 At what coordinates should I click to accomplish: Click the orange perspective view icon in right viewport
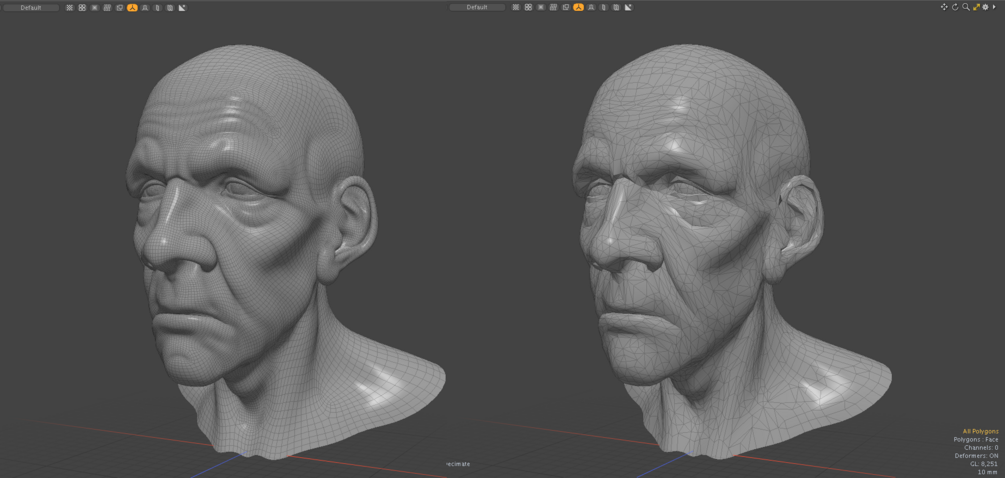[x=578, y=8]
